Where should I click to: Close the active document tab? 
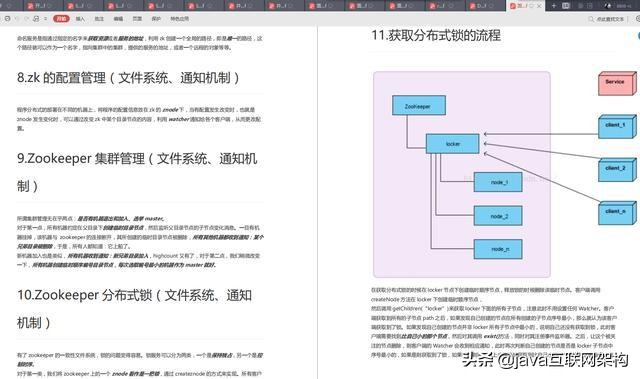(539, 6)
